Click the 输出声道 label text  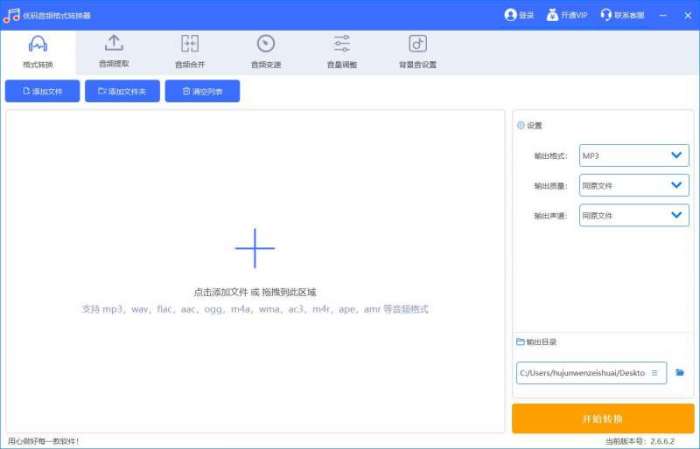(550, 216)
